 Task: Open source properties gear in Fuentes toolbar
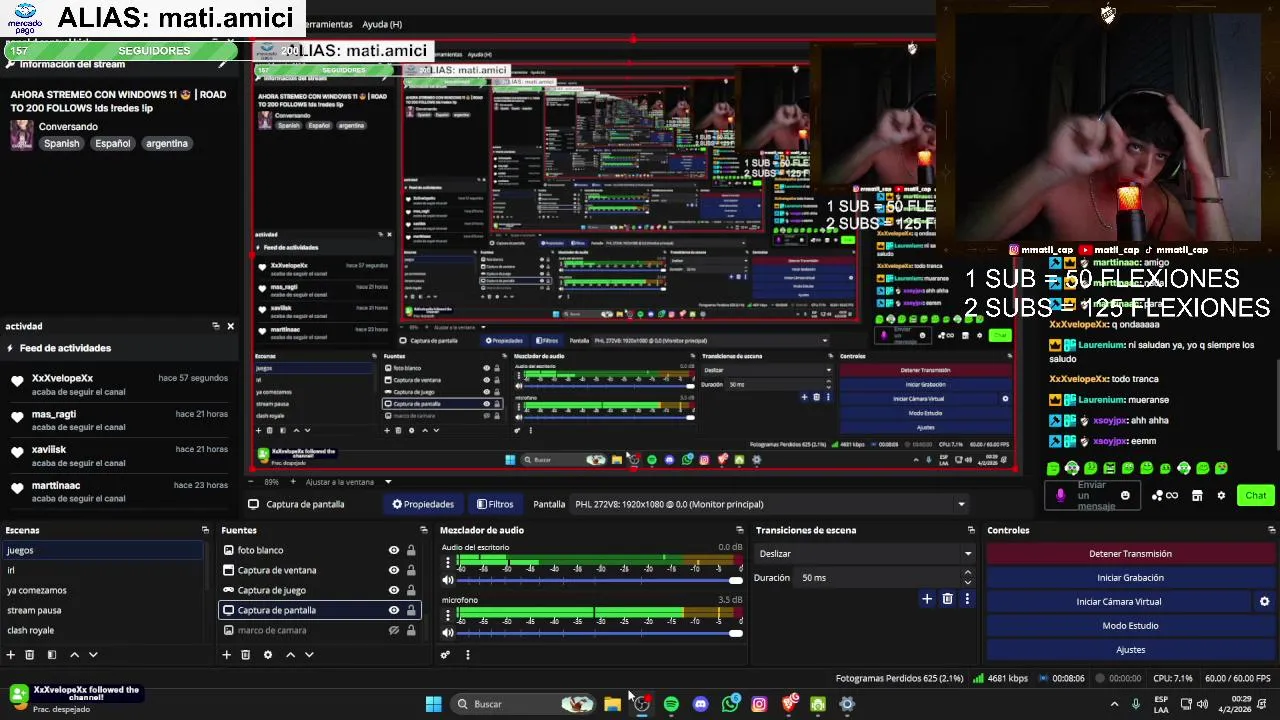click(268, 655)
